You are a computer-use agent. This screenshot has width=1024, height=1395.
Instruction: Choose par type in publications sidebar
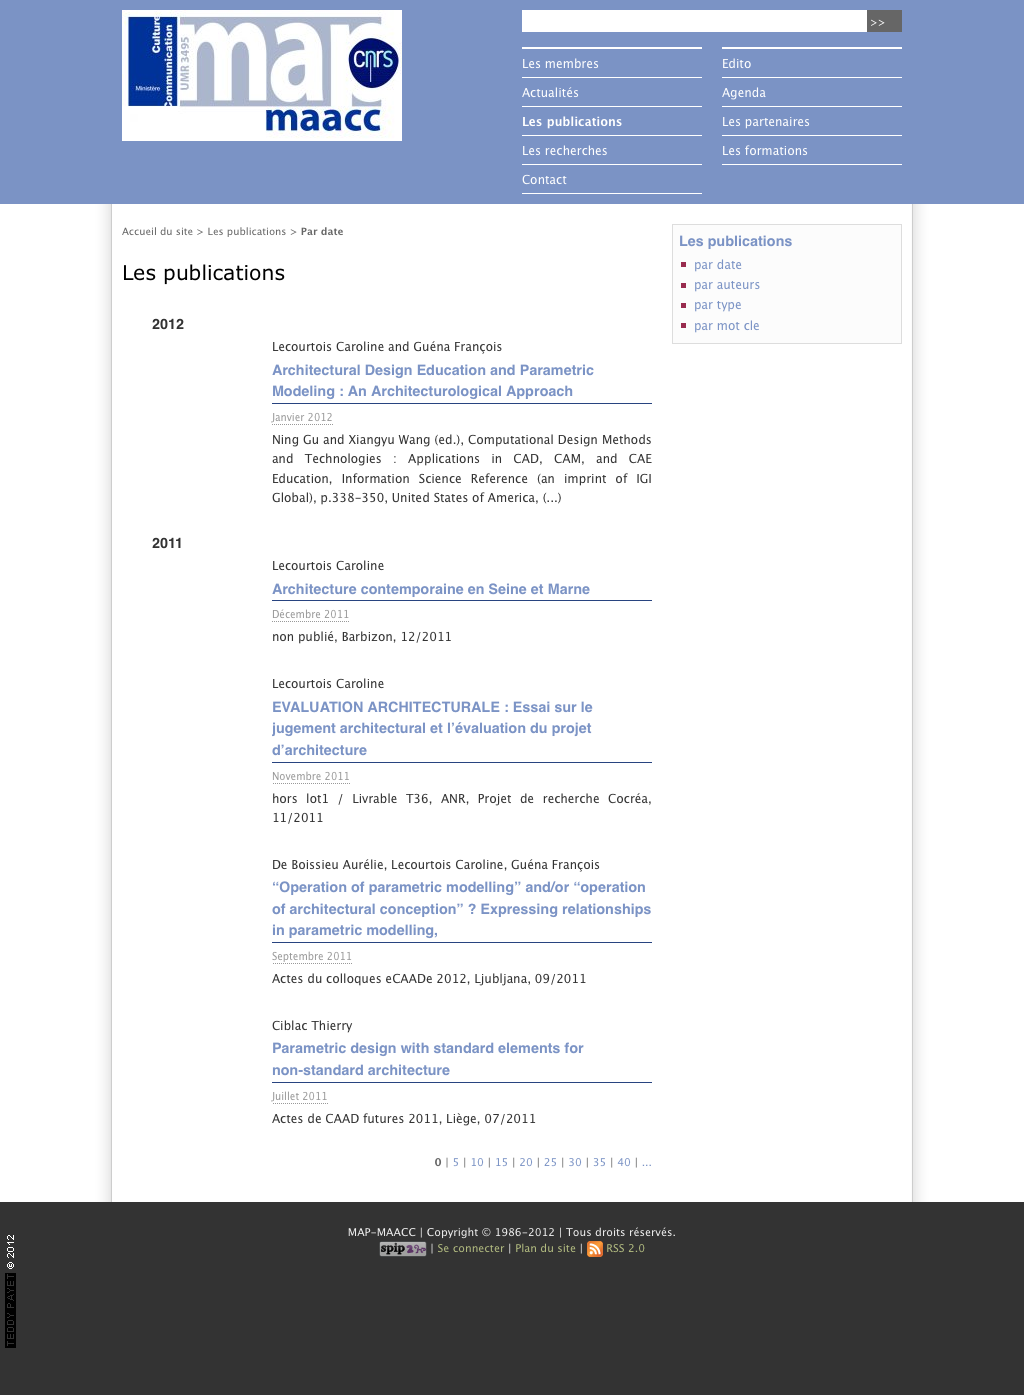[x=717, y=305]
